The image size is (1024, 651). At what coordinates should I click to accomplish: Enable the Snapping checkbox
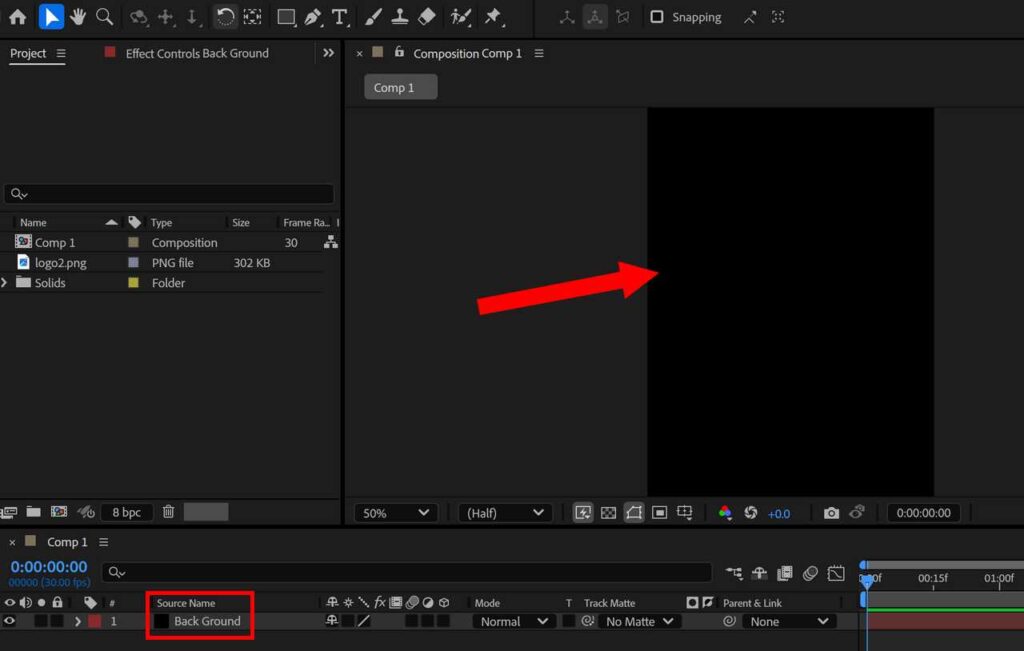657,17
